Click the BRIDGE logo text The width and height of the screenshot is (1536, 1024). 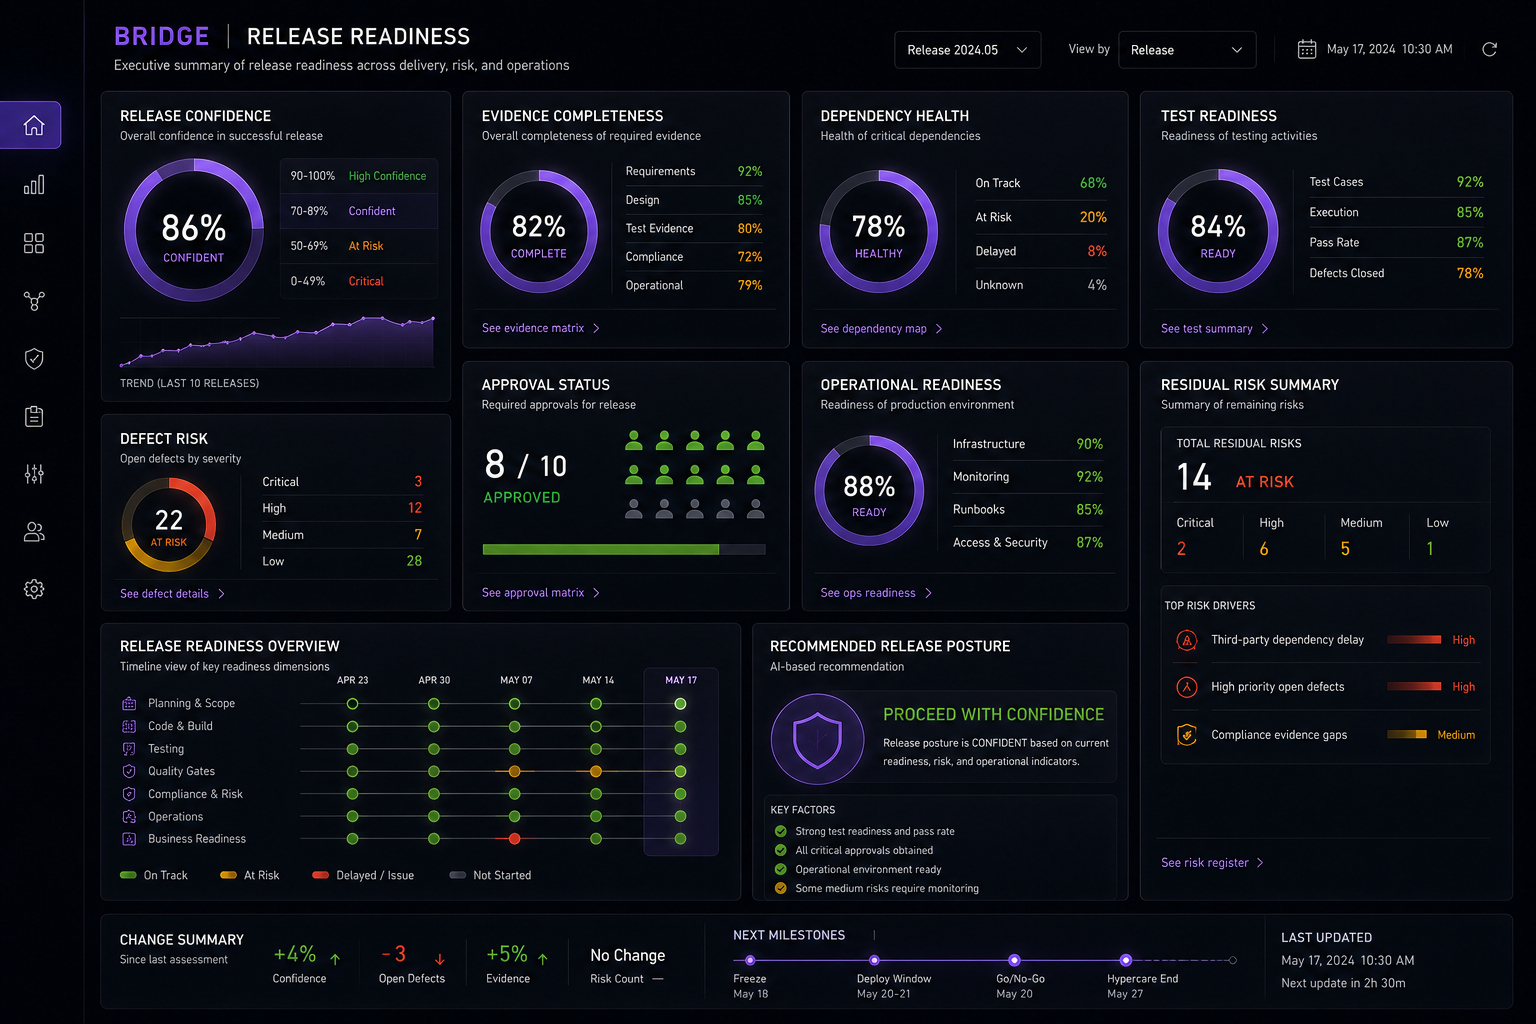(162, 37)
